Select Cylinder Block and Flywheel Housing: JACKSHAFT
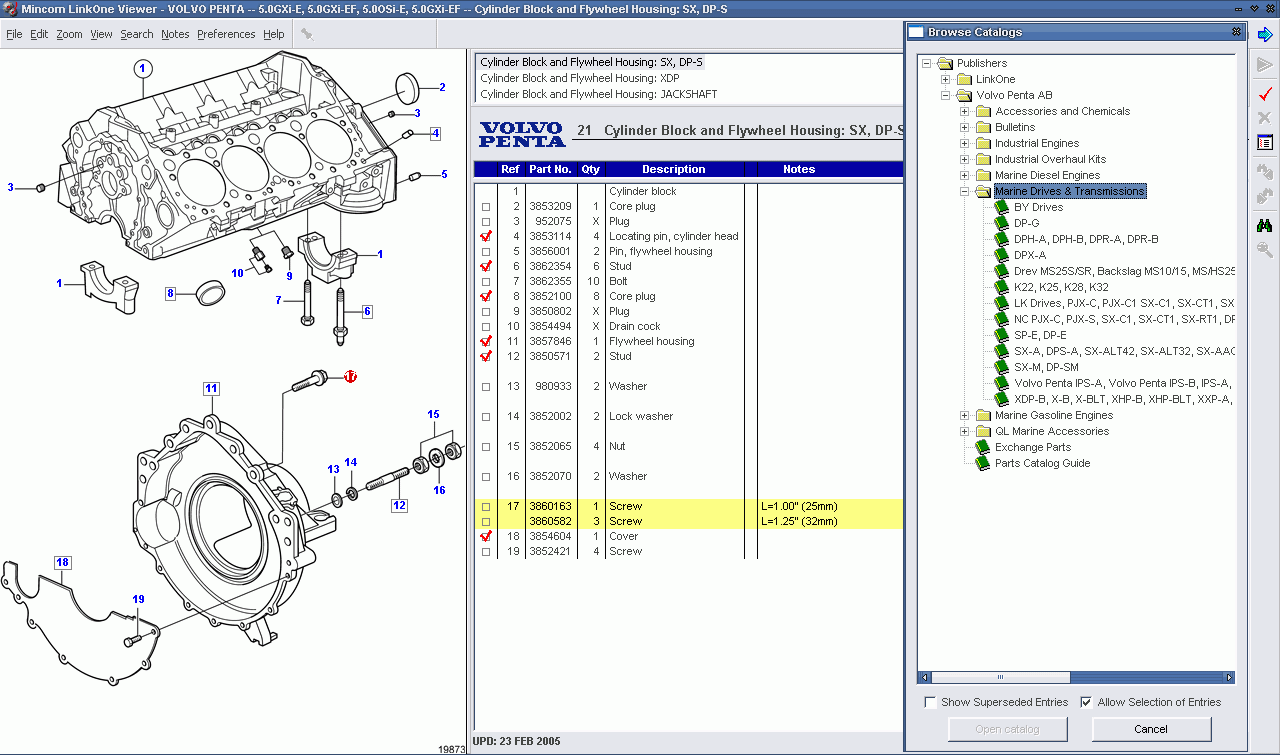The height and width of the screenshot is (755, 1280). 598,94
